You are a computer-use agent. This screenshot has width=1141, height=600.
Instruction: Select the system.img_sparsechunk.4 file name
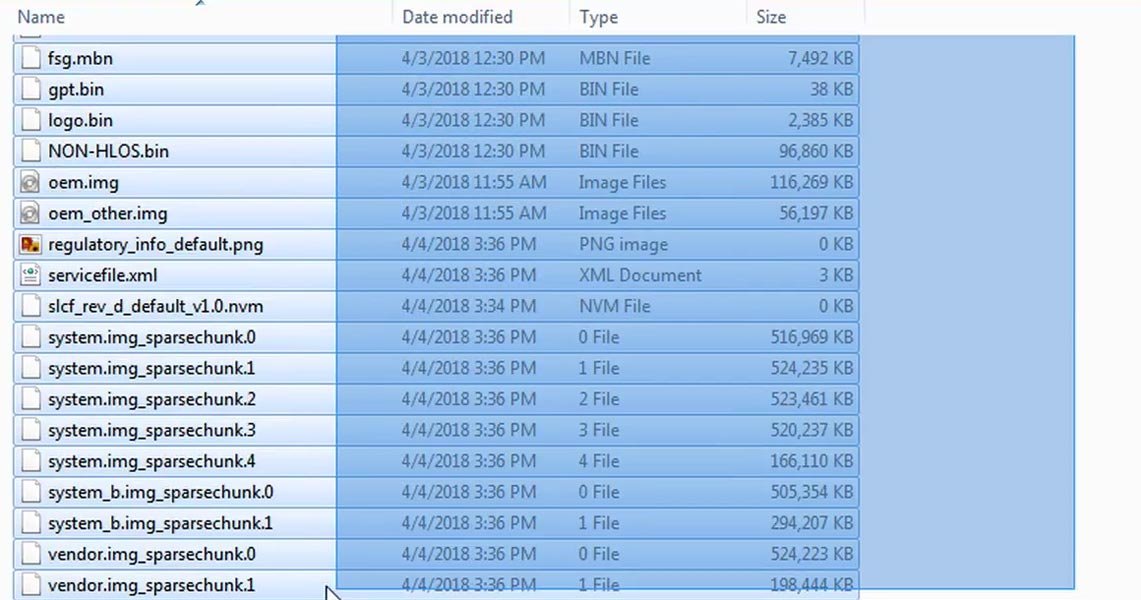pyautogui.click(x=151, y=461)
